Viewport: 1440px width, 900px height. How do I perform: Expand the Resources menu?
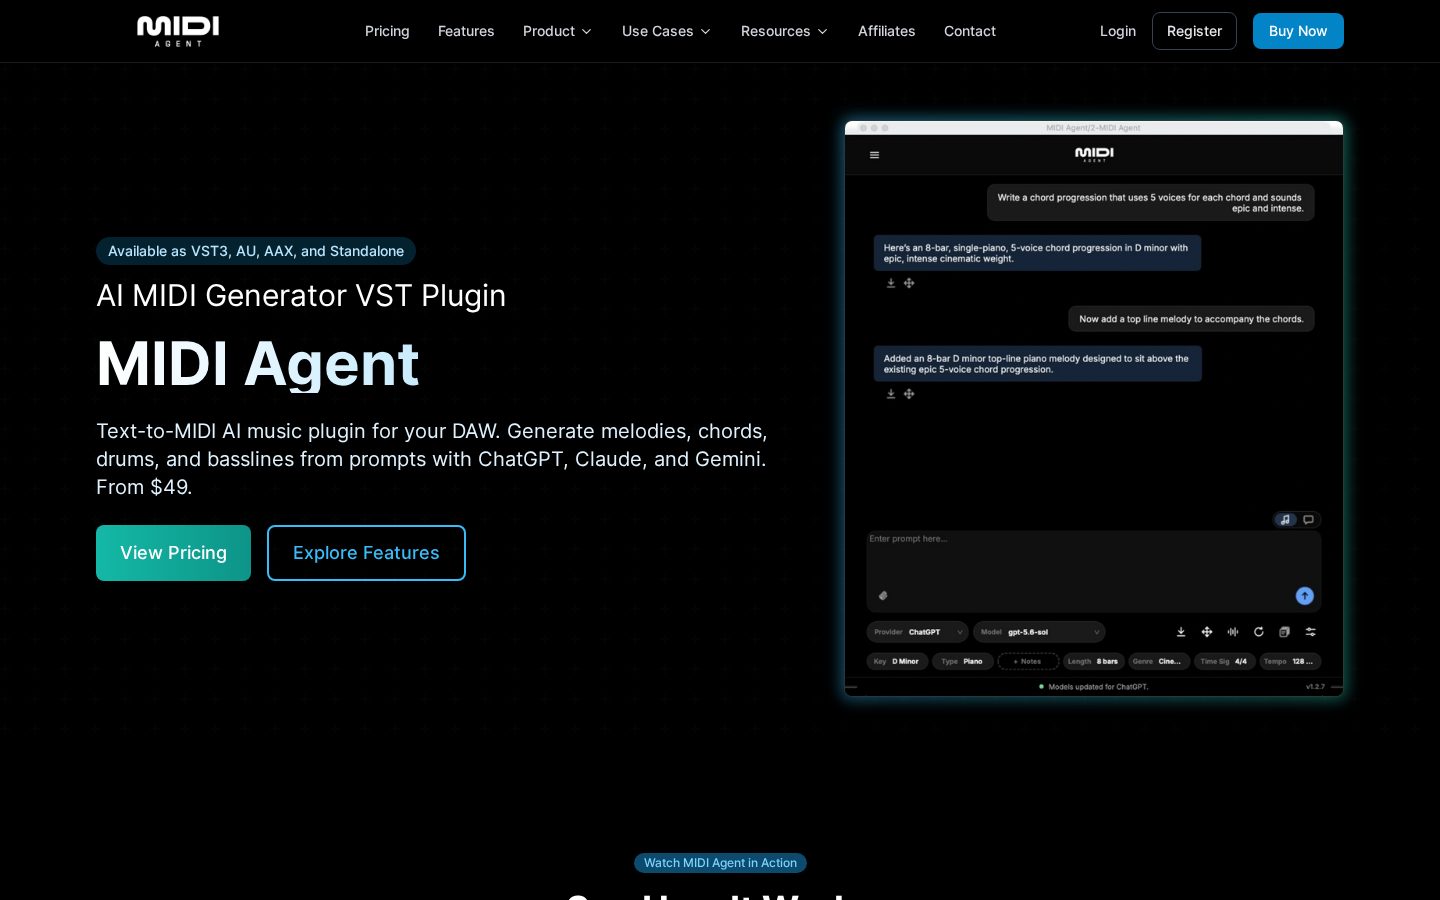pyautogui.click(x=784, y=31)
